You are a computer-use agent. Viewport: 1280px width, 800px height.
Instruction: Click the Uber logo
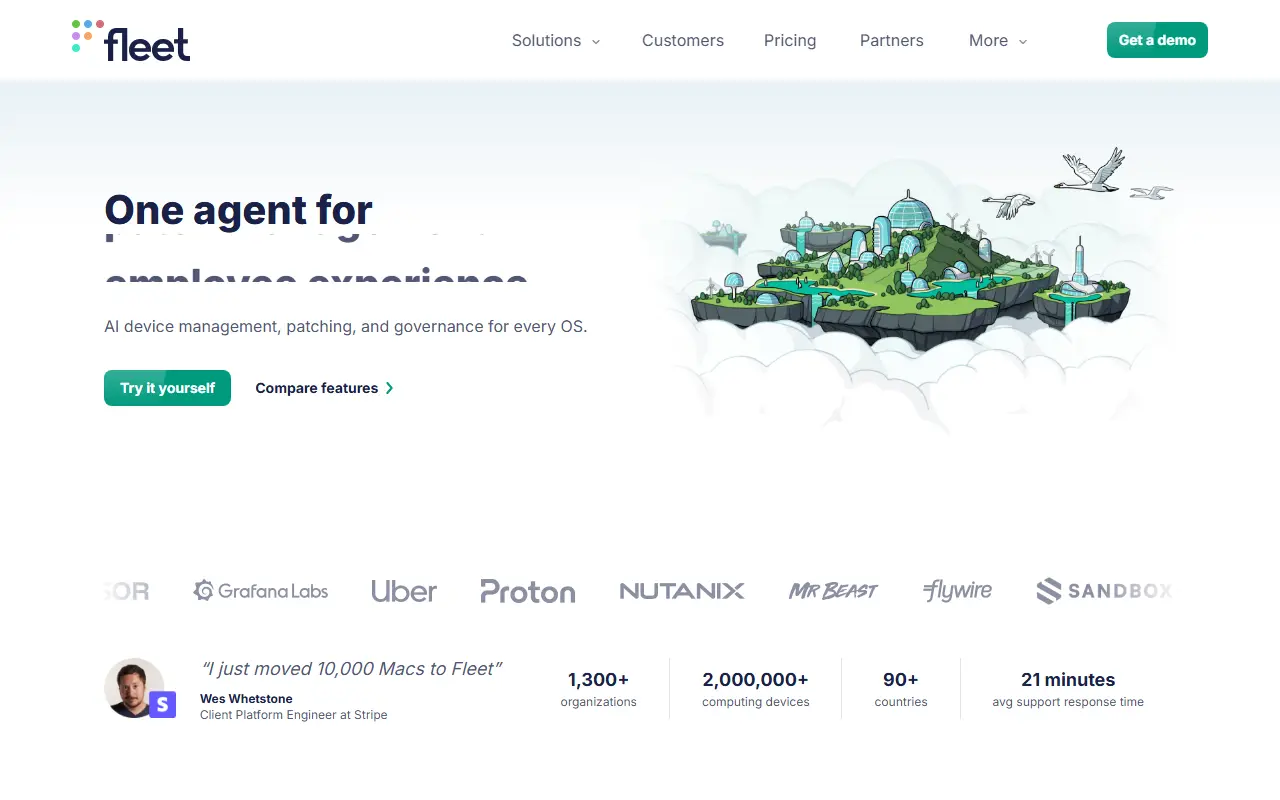click(x=404, y=591)
